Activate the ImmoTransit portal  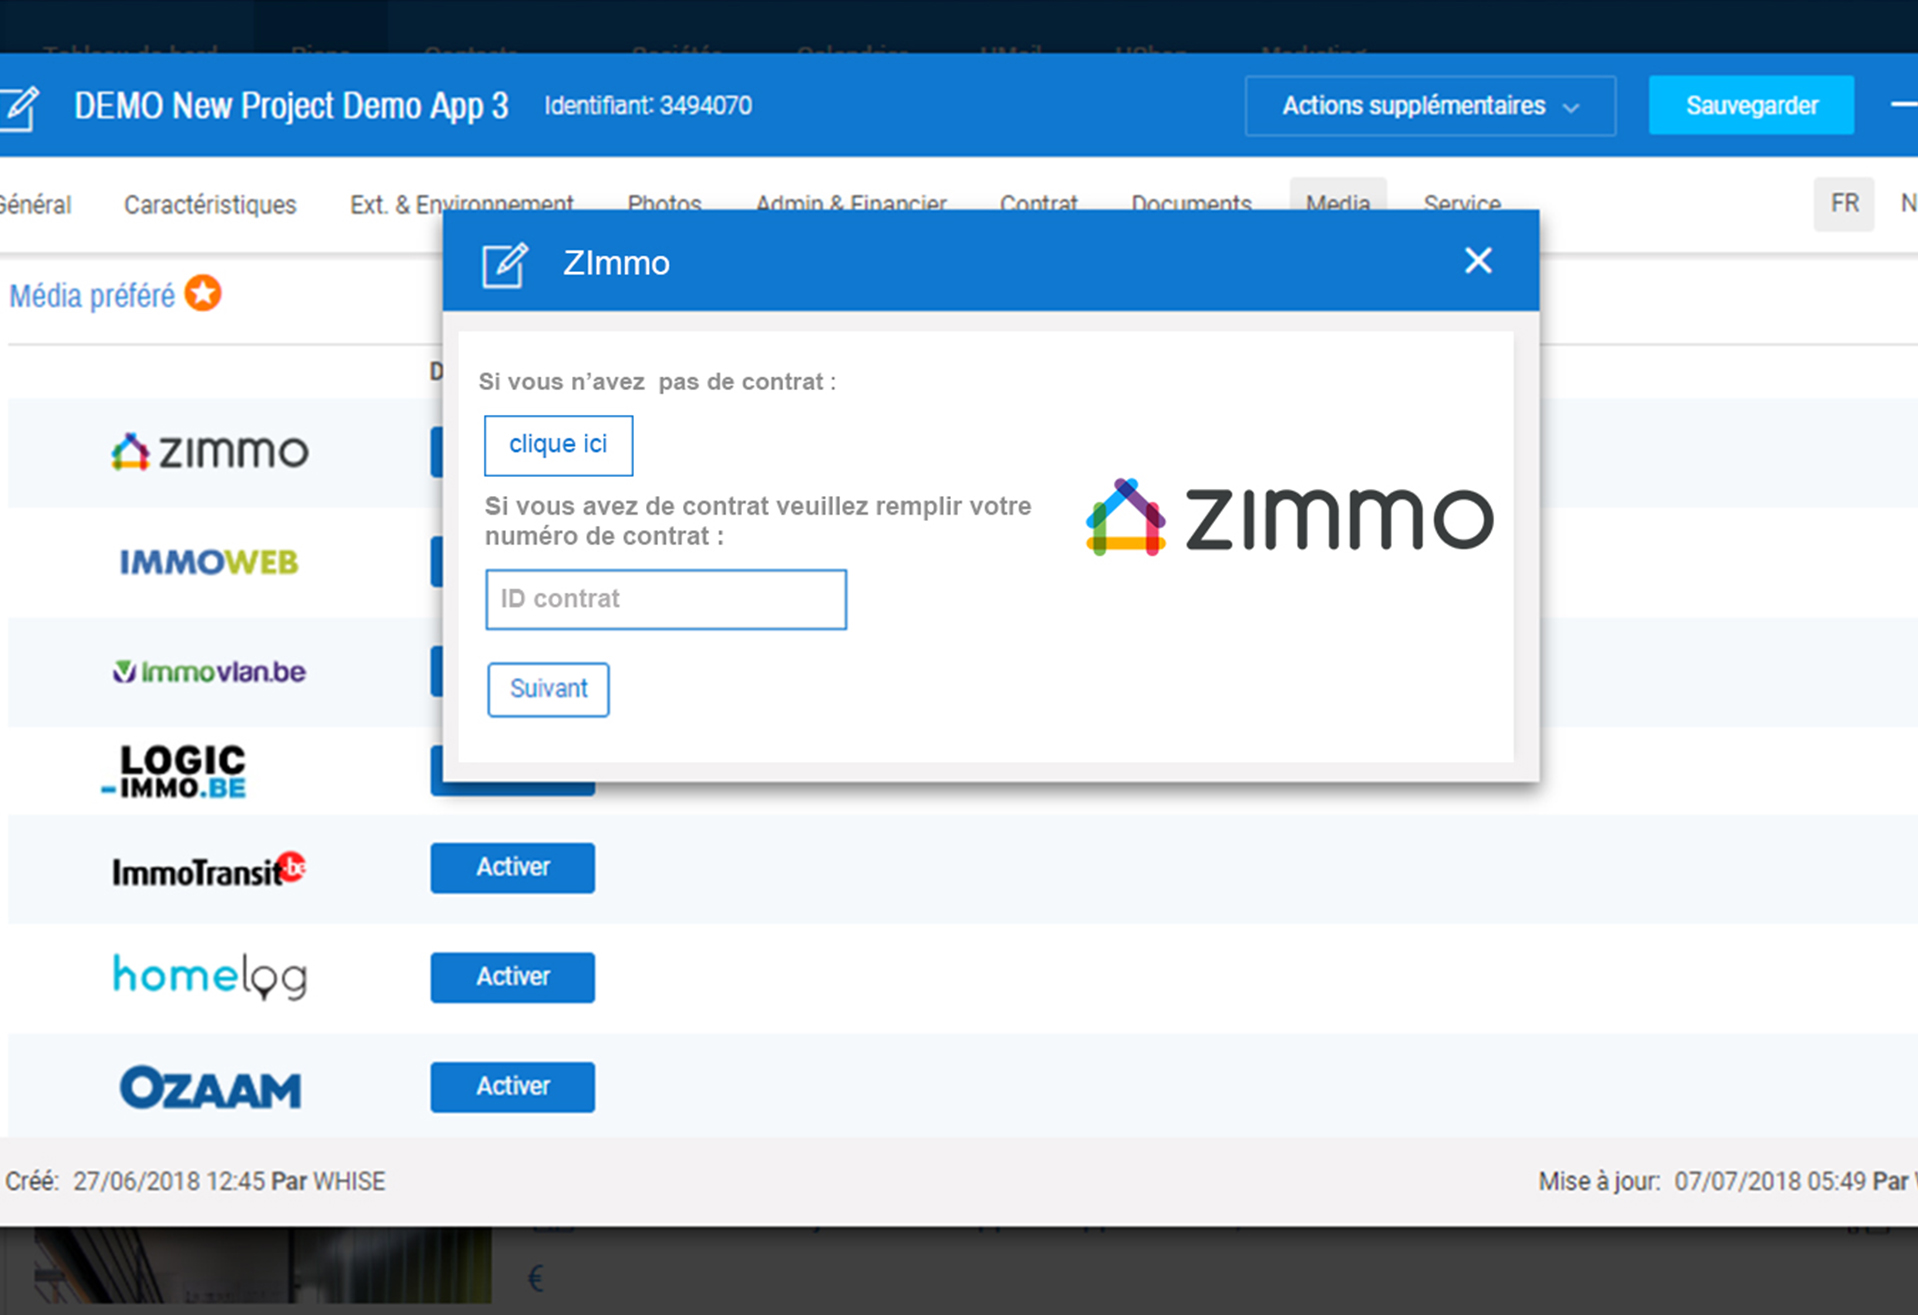[513, 867]
